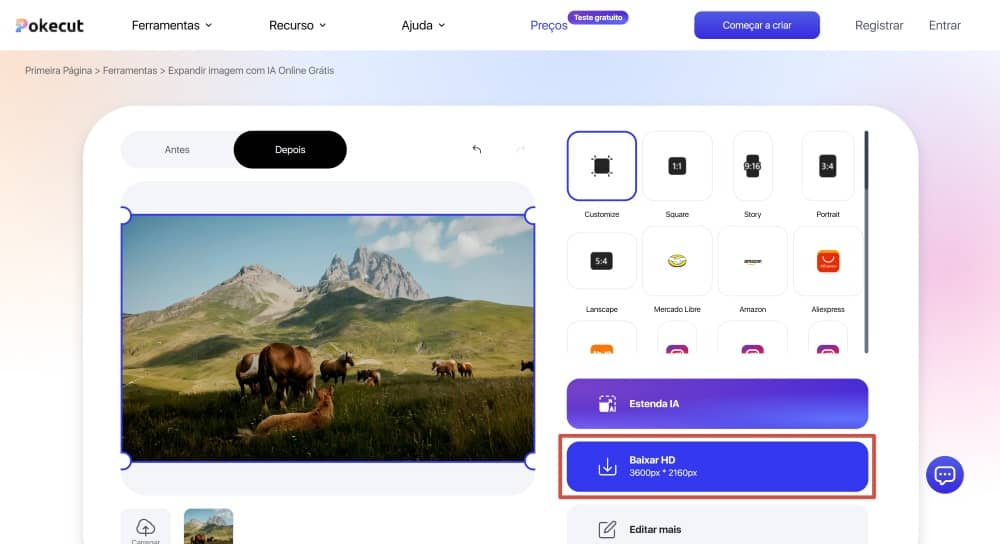This screenshot has height=544, width=1000.
Task: Select the Portrait 3:4 preset
Action: pos(828,166)
